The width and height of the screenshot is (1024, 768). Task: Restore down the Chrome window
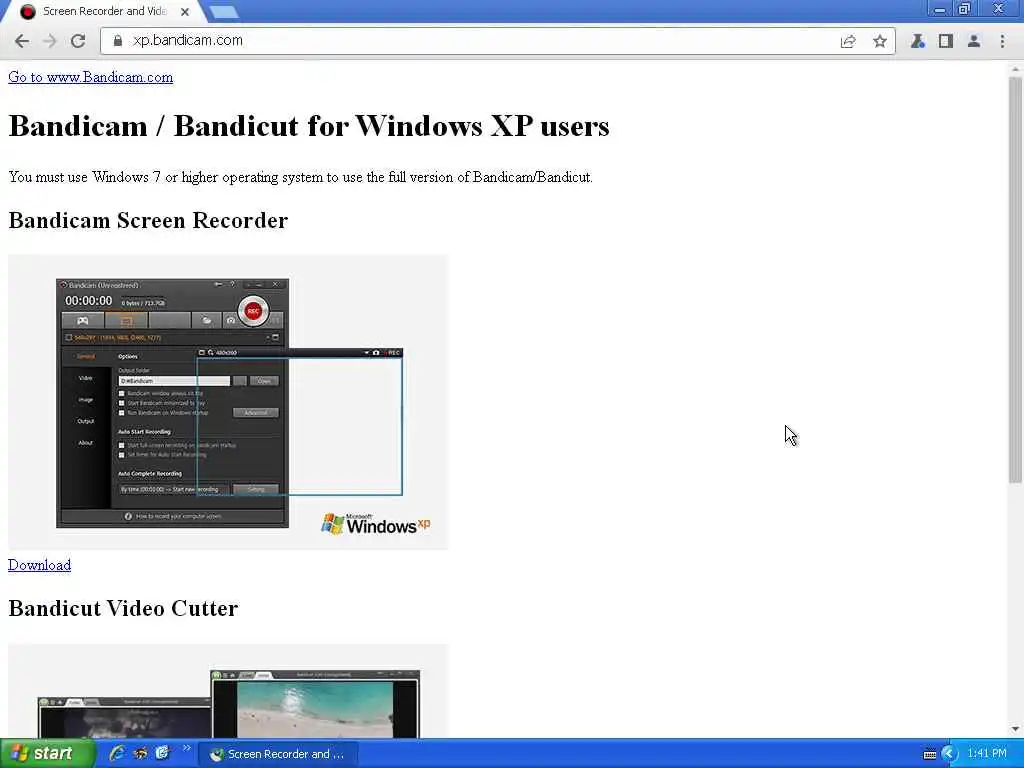pyautogui.click(x=965, y=9)
